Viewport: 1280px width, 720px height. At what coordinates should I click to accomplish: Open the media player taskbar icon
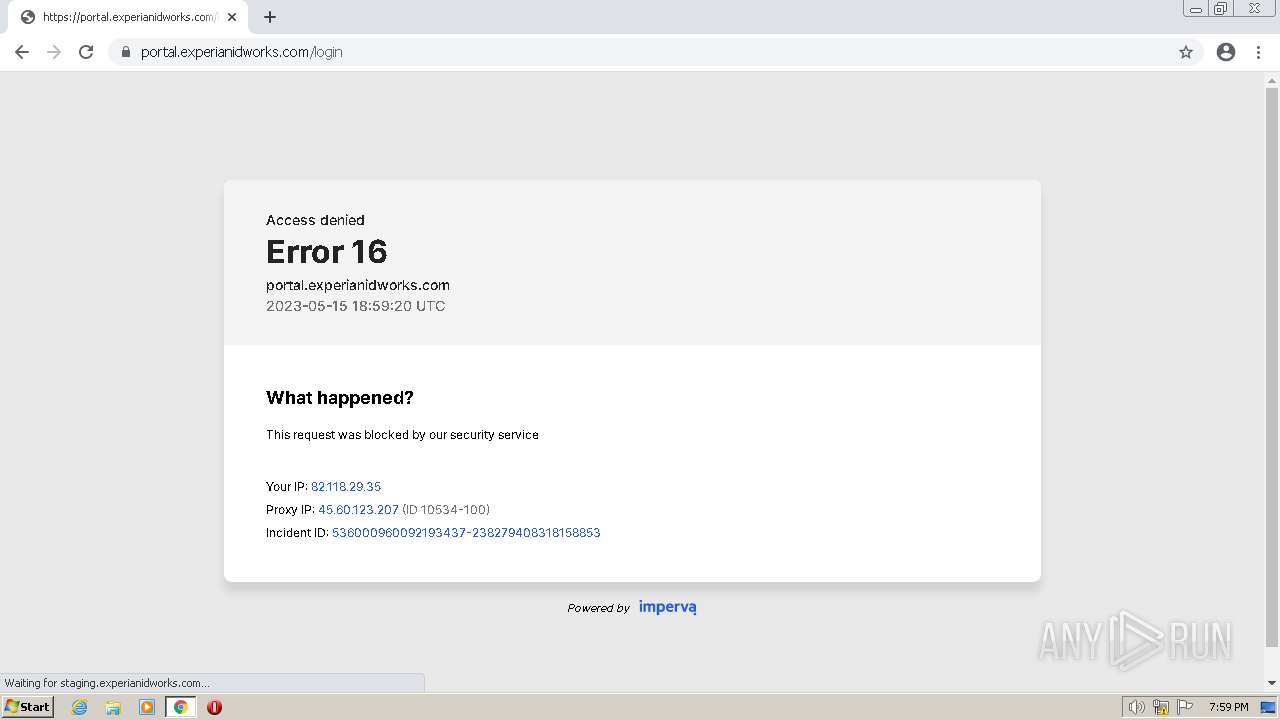tap(147, 707)
